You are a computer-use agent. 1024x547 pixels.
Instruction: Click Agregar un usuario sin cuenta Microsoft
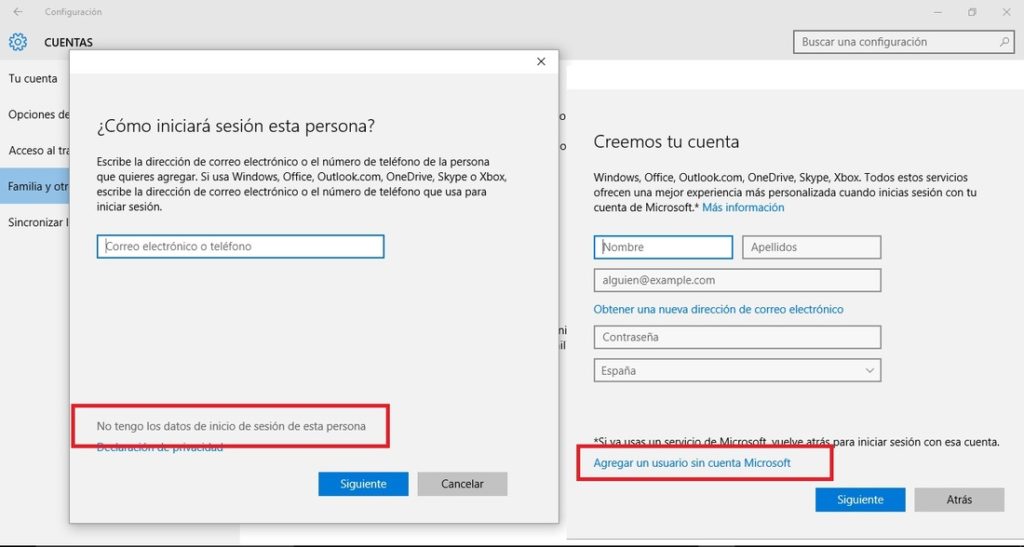click(x=692, y=463)
